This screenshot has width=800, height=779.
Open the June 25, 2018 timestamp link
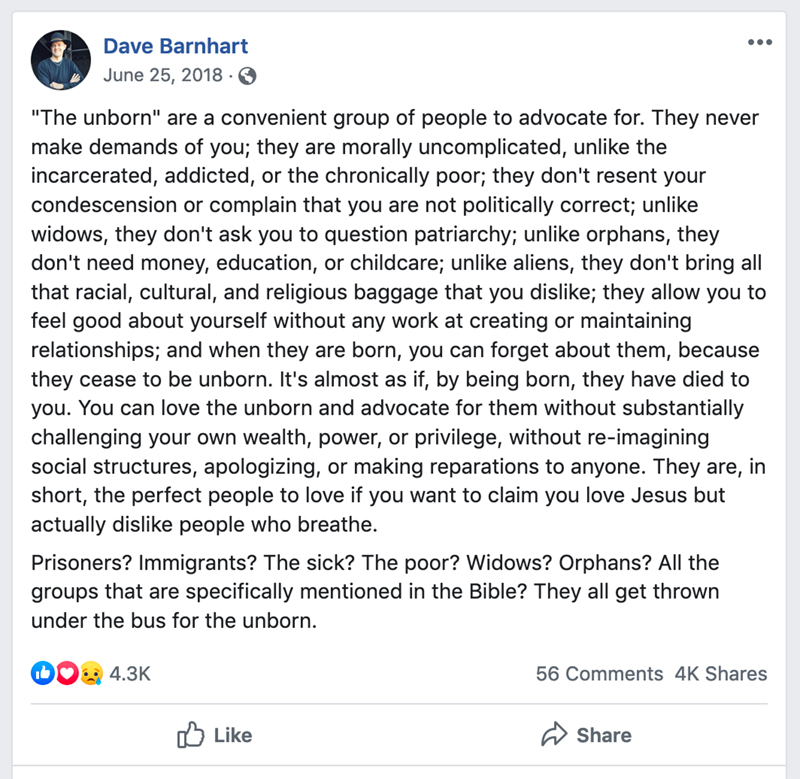coord(163,75)
